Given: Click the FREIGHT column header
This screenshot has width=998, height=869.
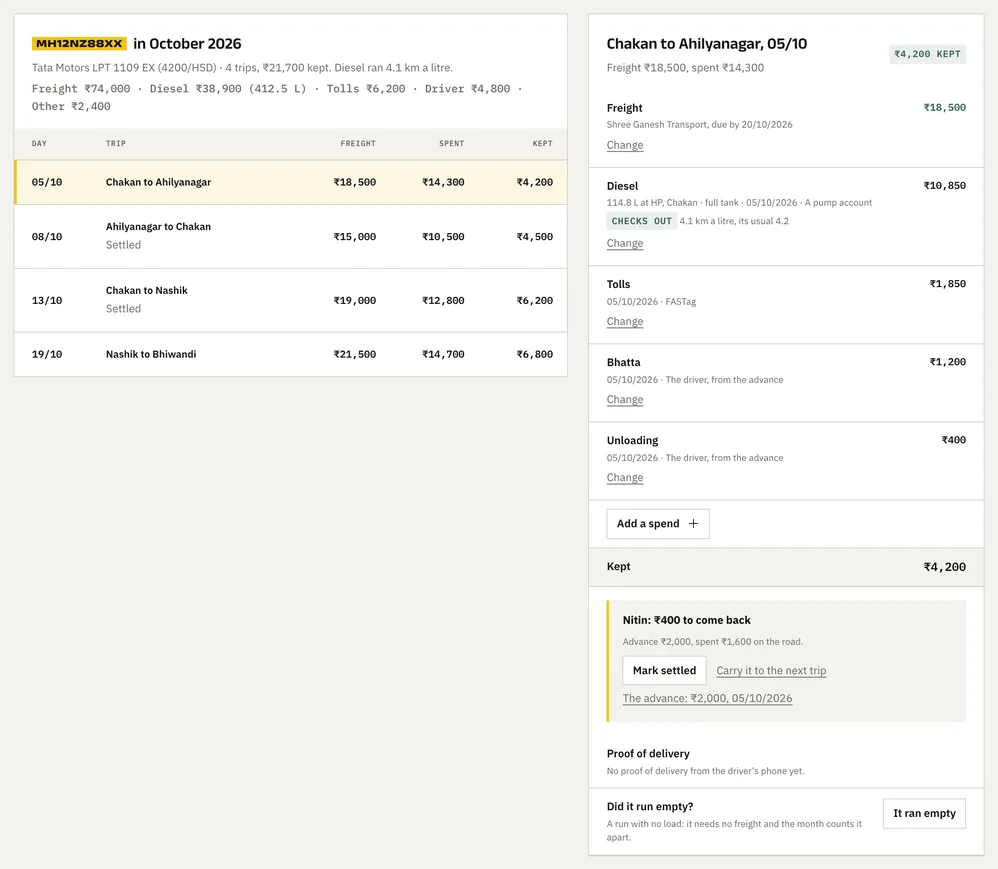Looking at the screenshot, I should tap(358, 143).
